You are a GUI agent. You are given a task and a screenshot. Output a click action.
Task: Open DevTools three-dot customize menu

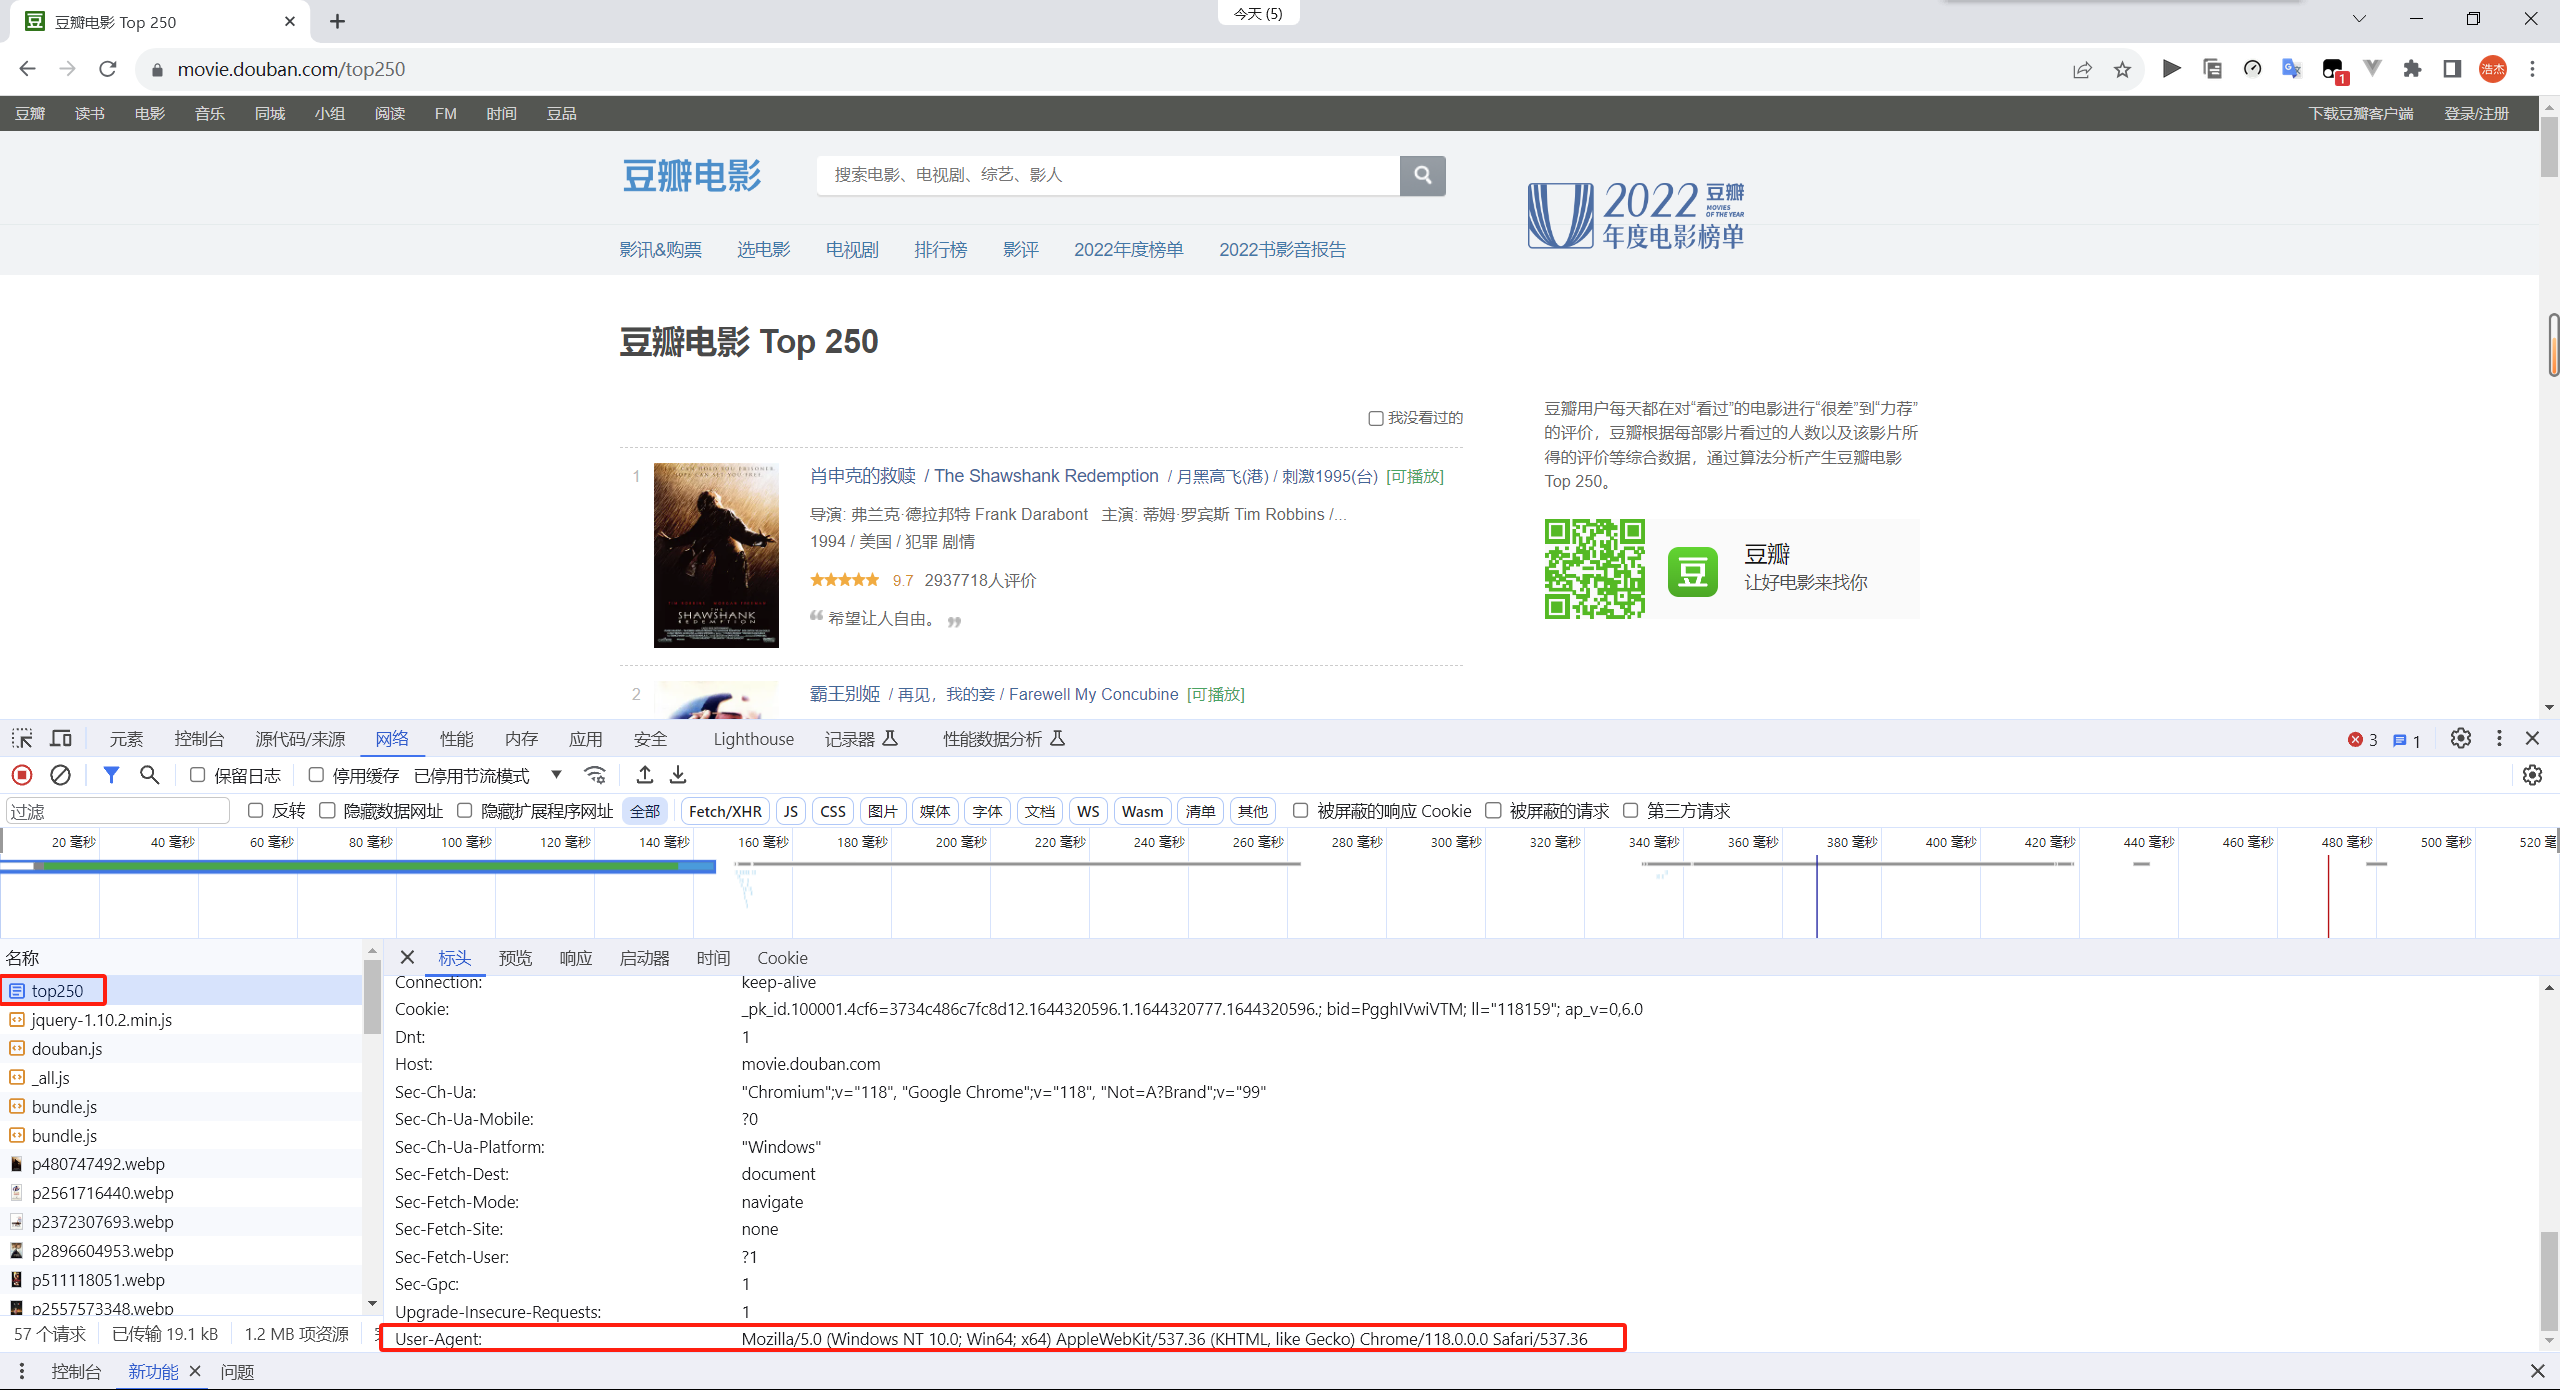2499,739
